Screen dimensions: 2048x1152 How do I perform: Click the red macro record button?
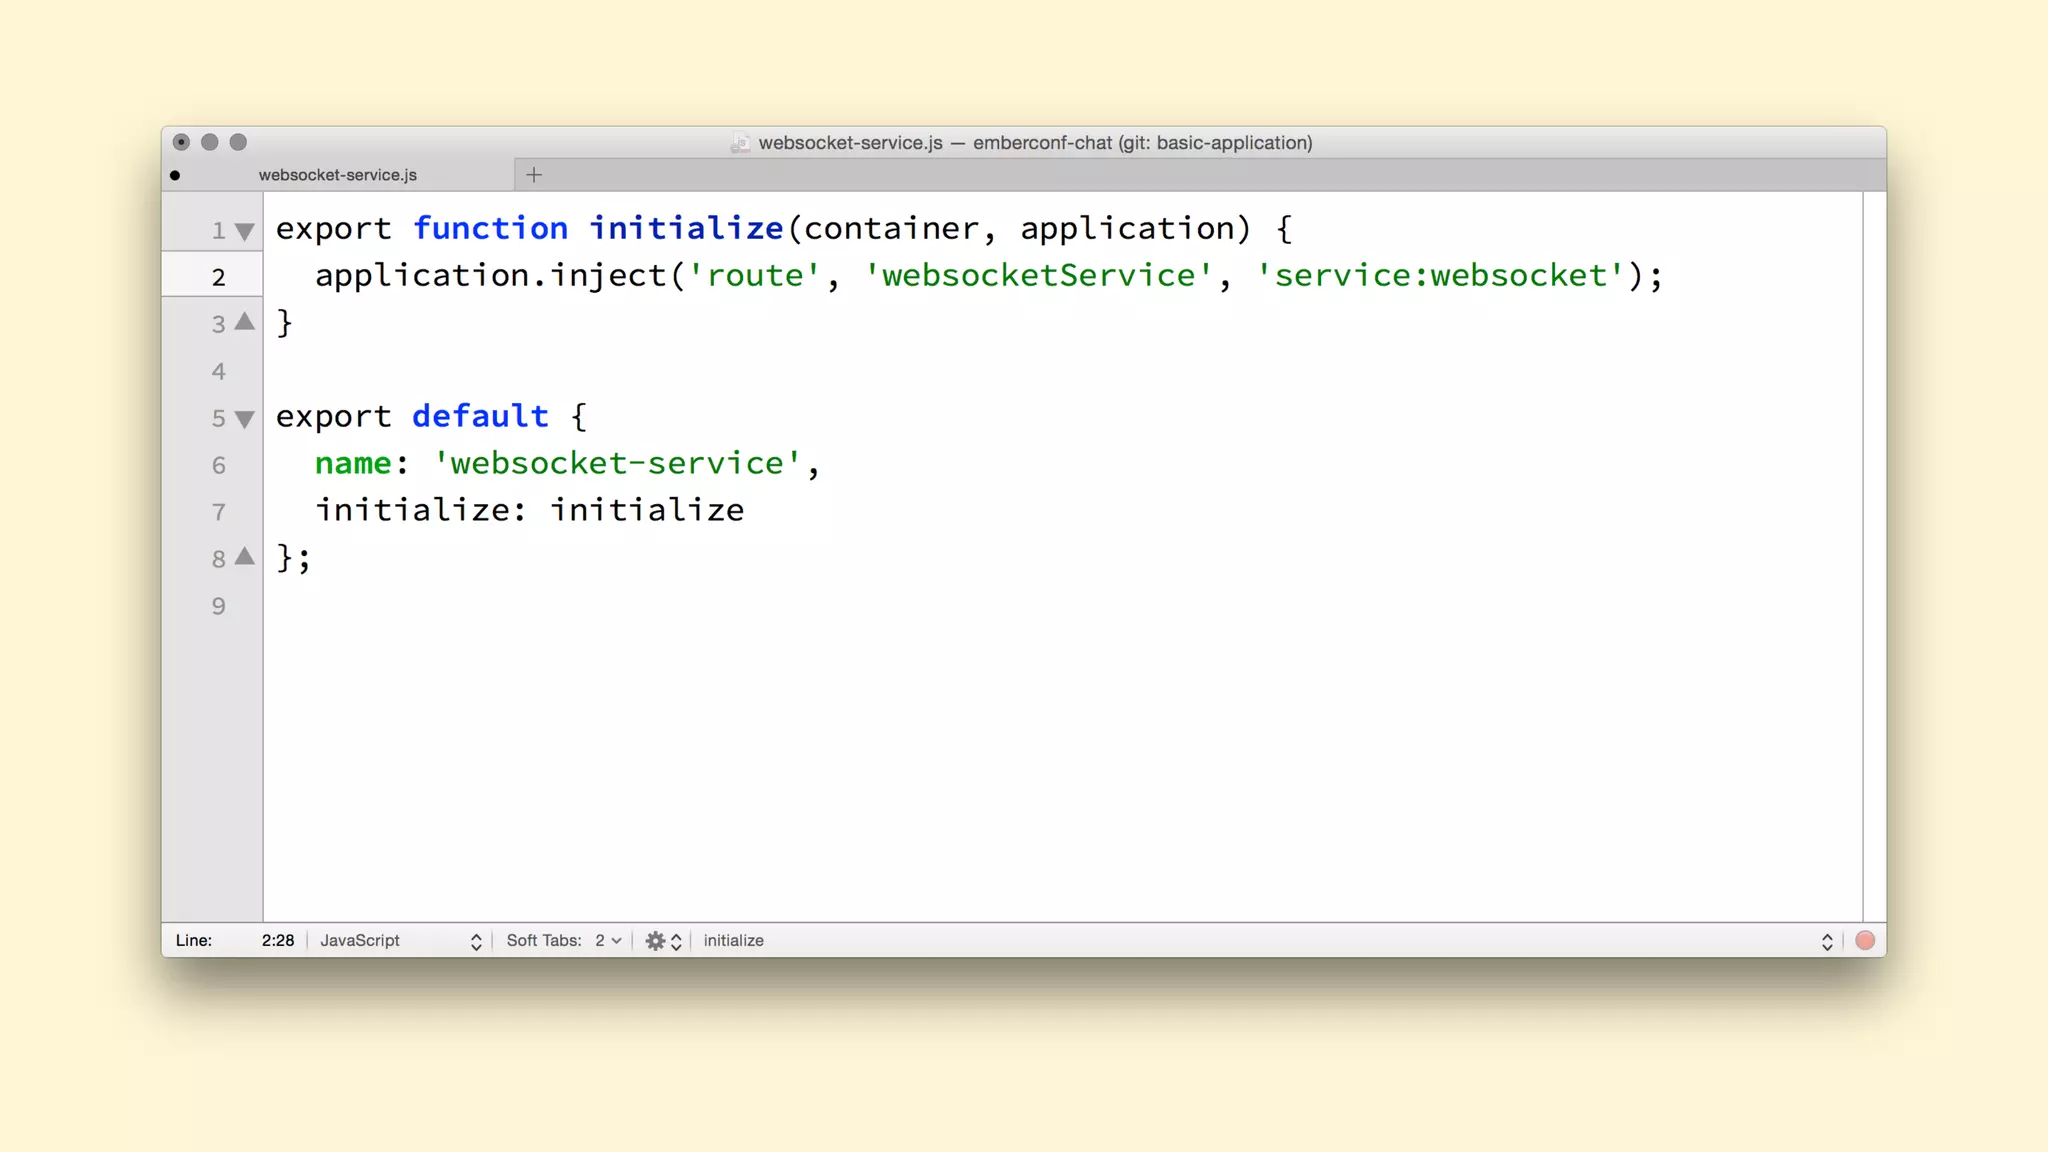coord(1865,941)
